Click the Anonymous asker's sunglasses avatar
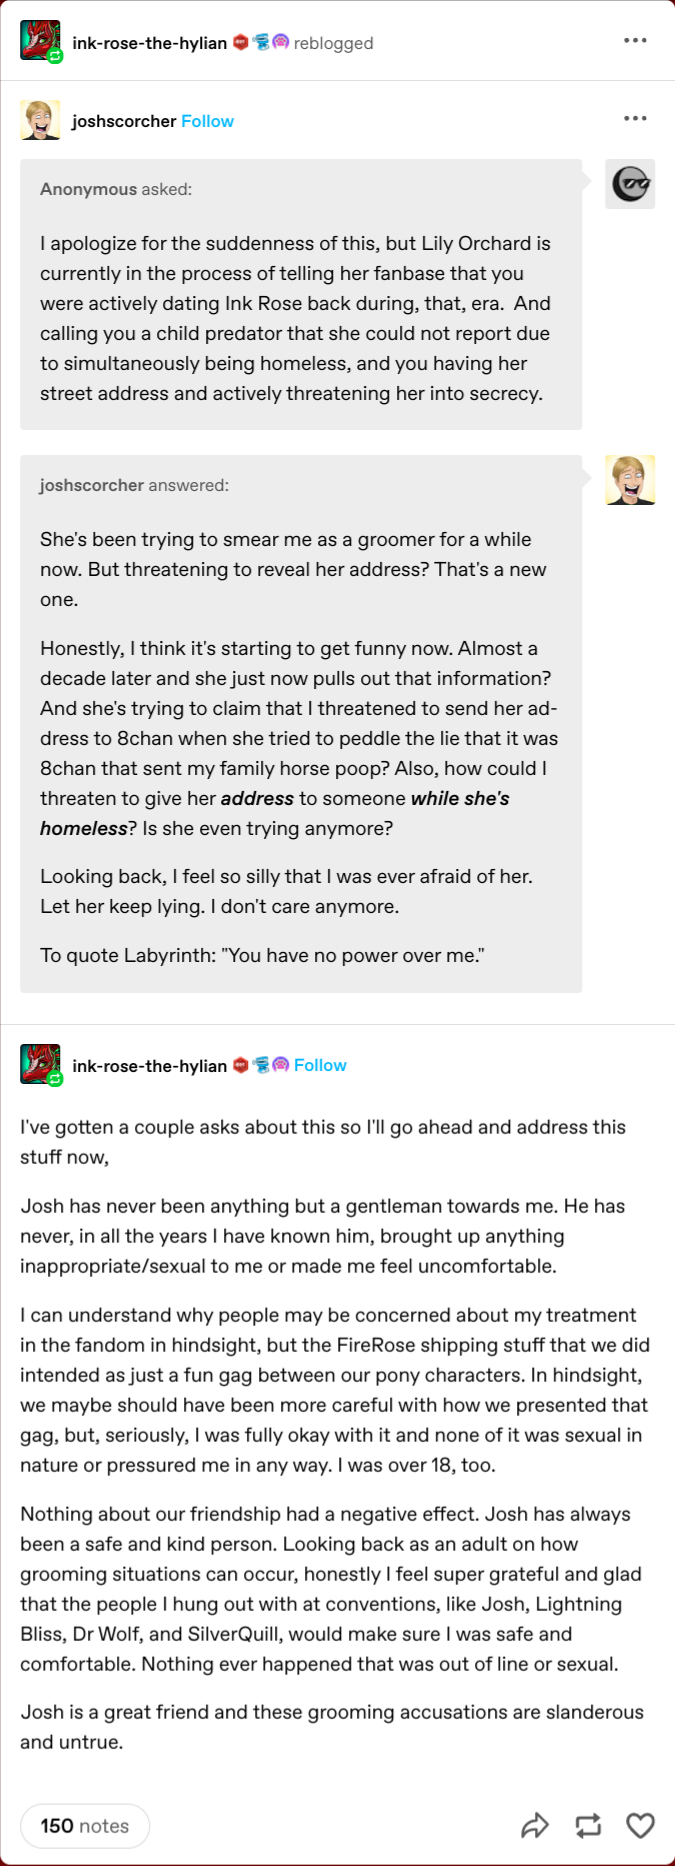Viewport: 675px width, 1866px height. (630, 184)
